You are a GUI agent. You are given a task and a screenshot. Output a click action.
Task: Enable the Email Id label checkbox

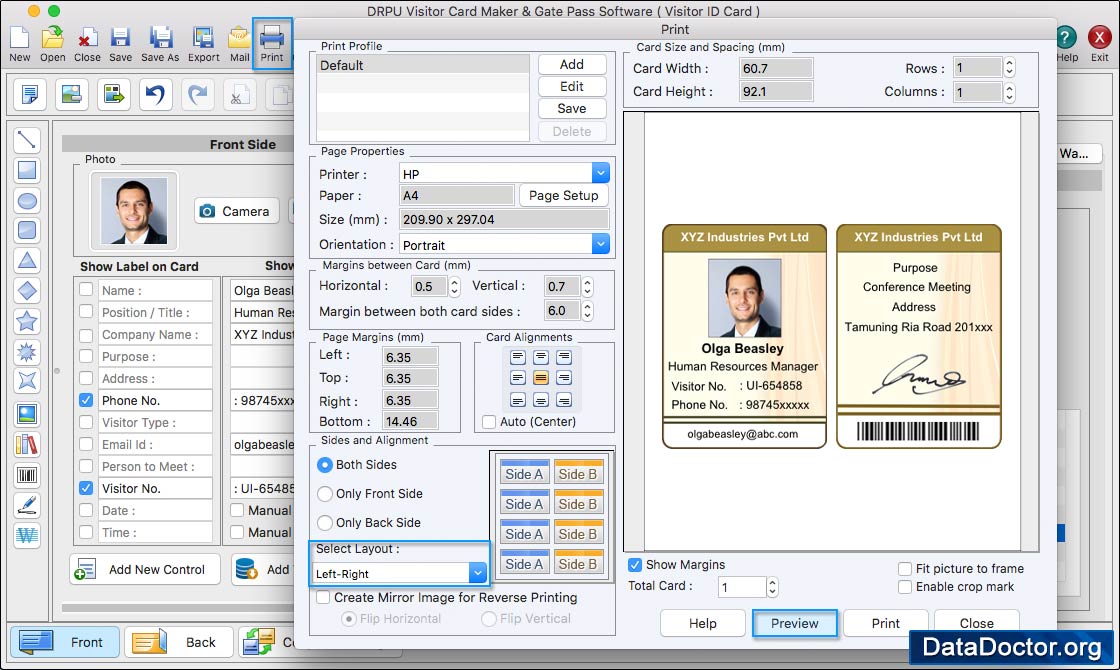[x=86, y=444]
